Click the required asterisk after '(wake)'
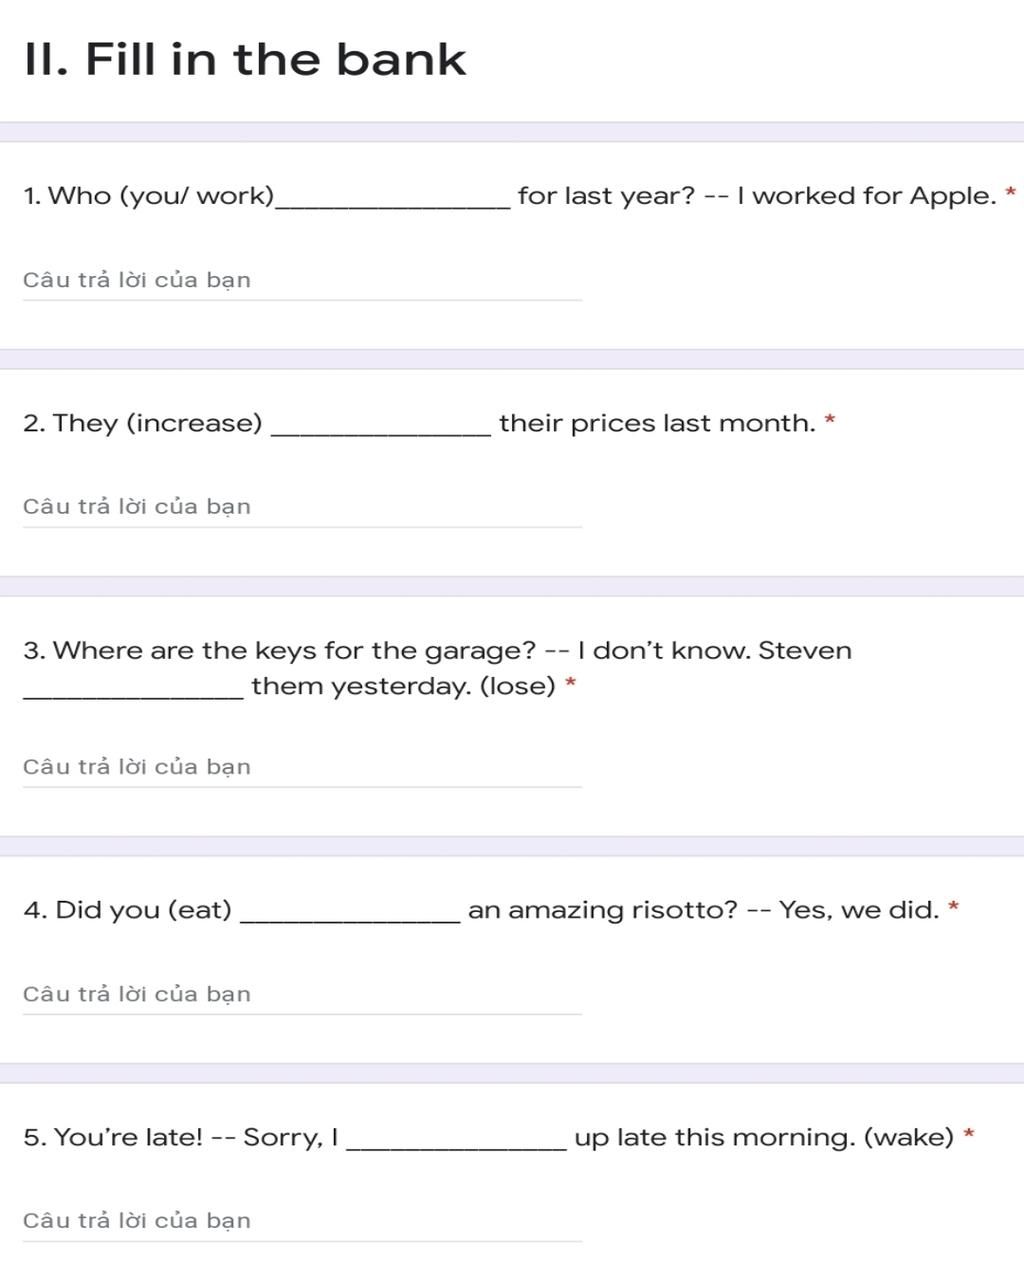The width and height of the screenshot is (1024, 1280). click(x=969, y=1133)
